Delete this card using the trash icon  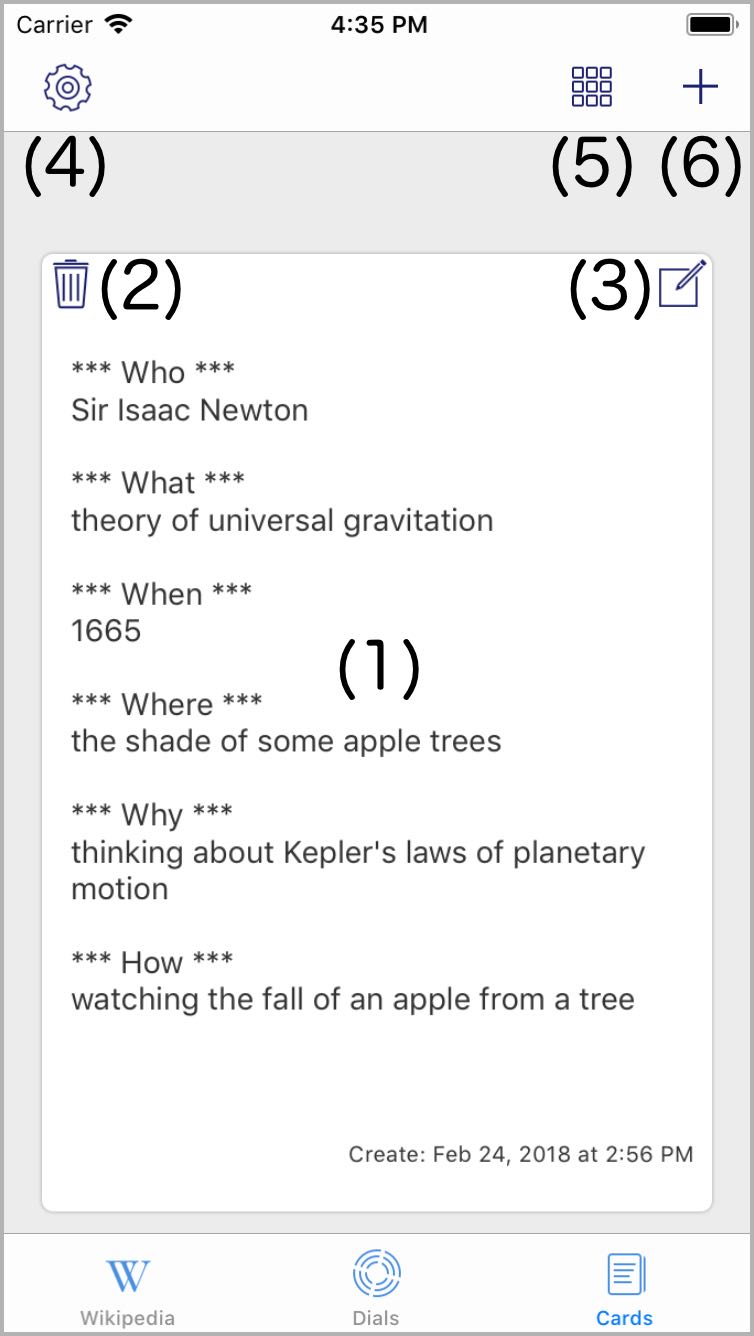click(71, 284)
